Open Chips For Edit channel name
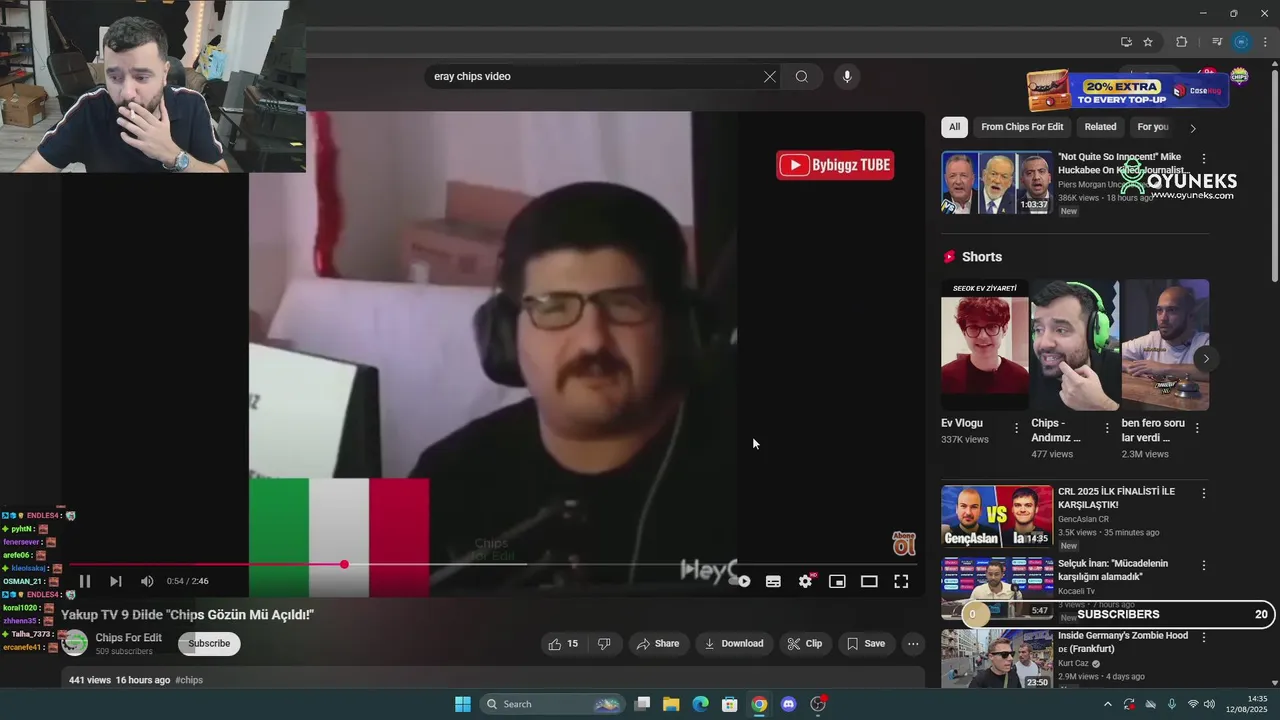The image size is (1280, 720). pyautogui.click(x=128, y=638)
